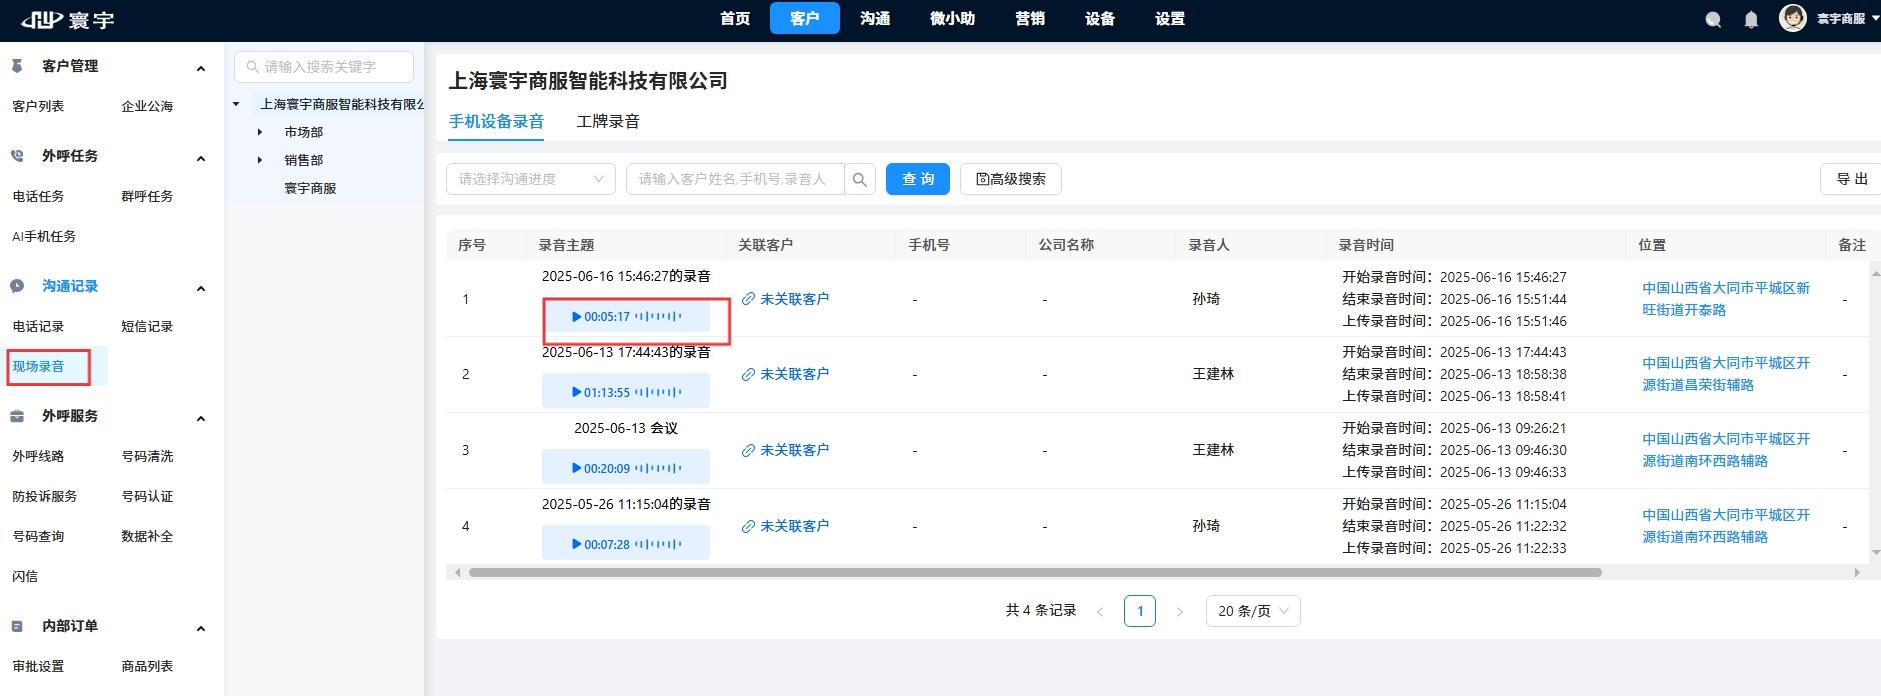
Task: Click the 外呼任务 phone icon
Action: point(17,156)
